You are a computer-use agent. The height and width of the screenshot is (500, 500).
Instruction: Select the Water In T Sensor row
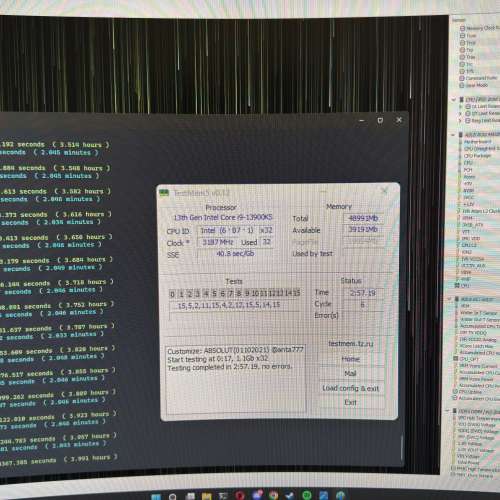click(x=479, y=313)
